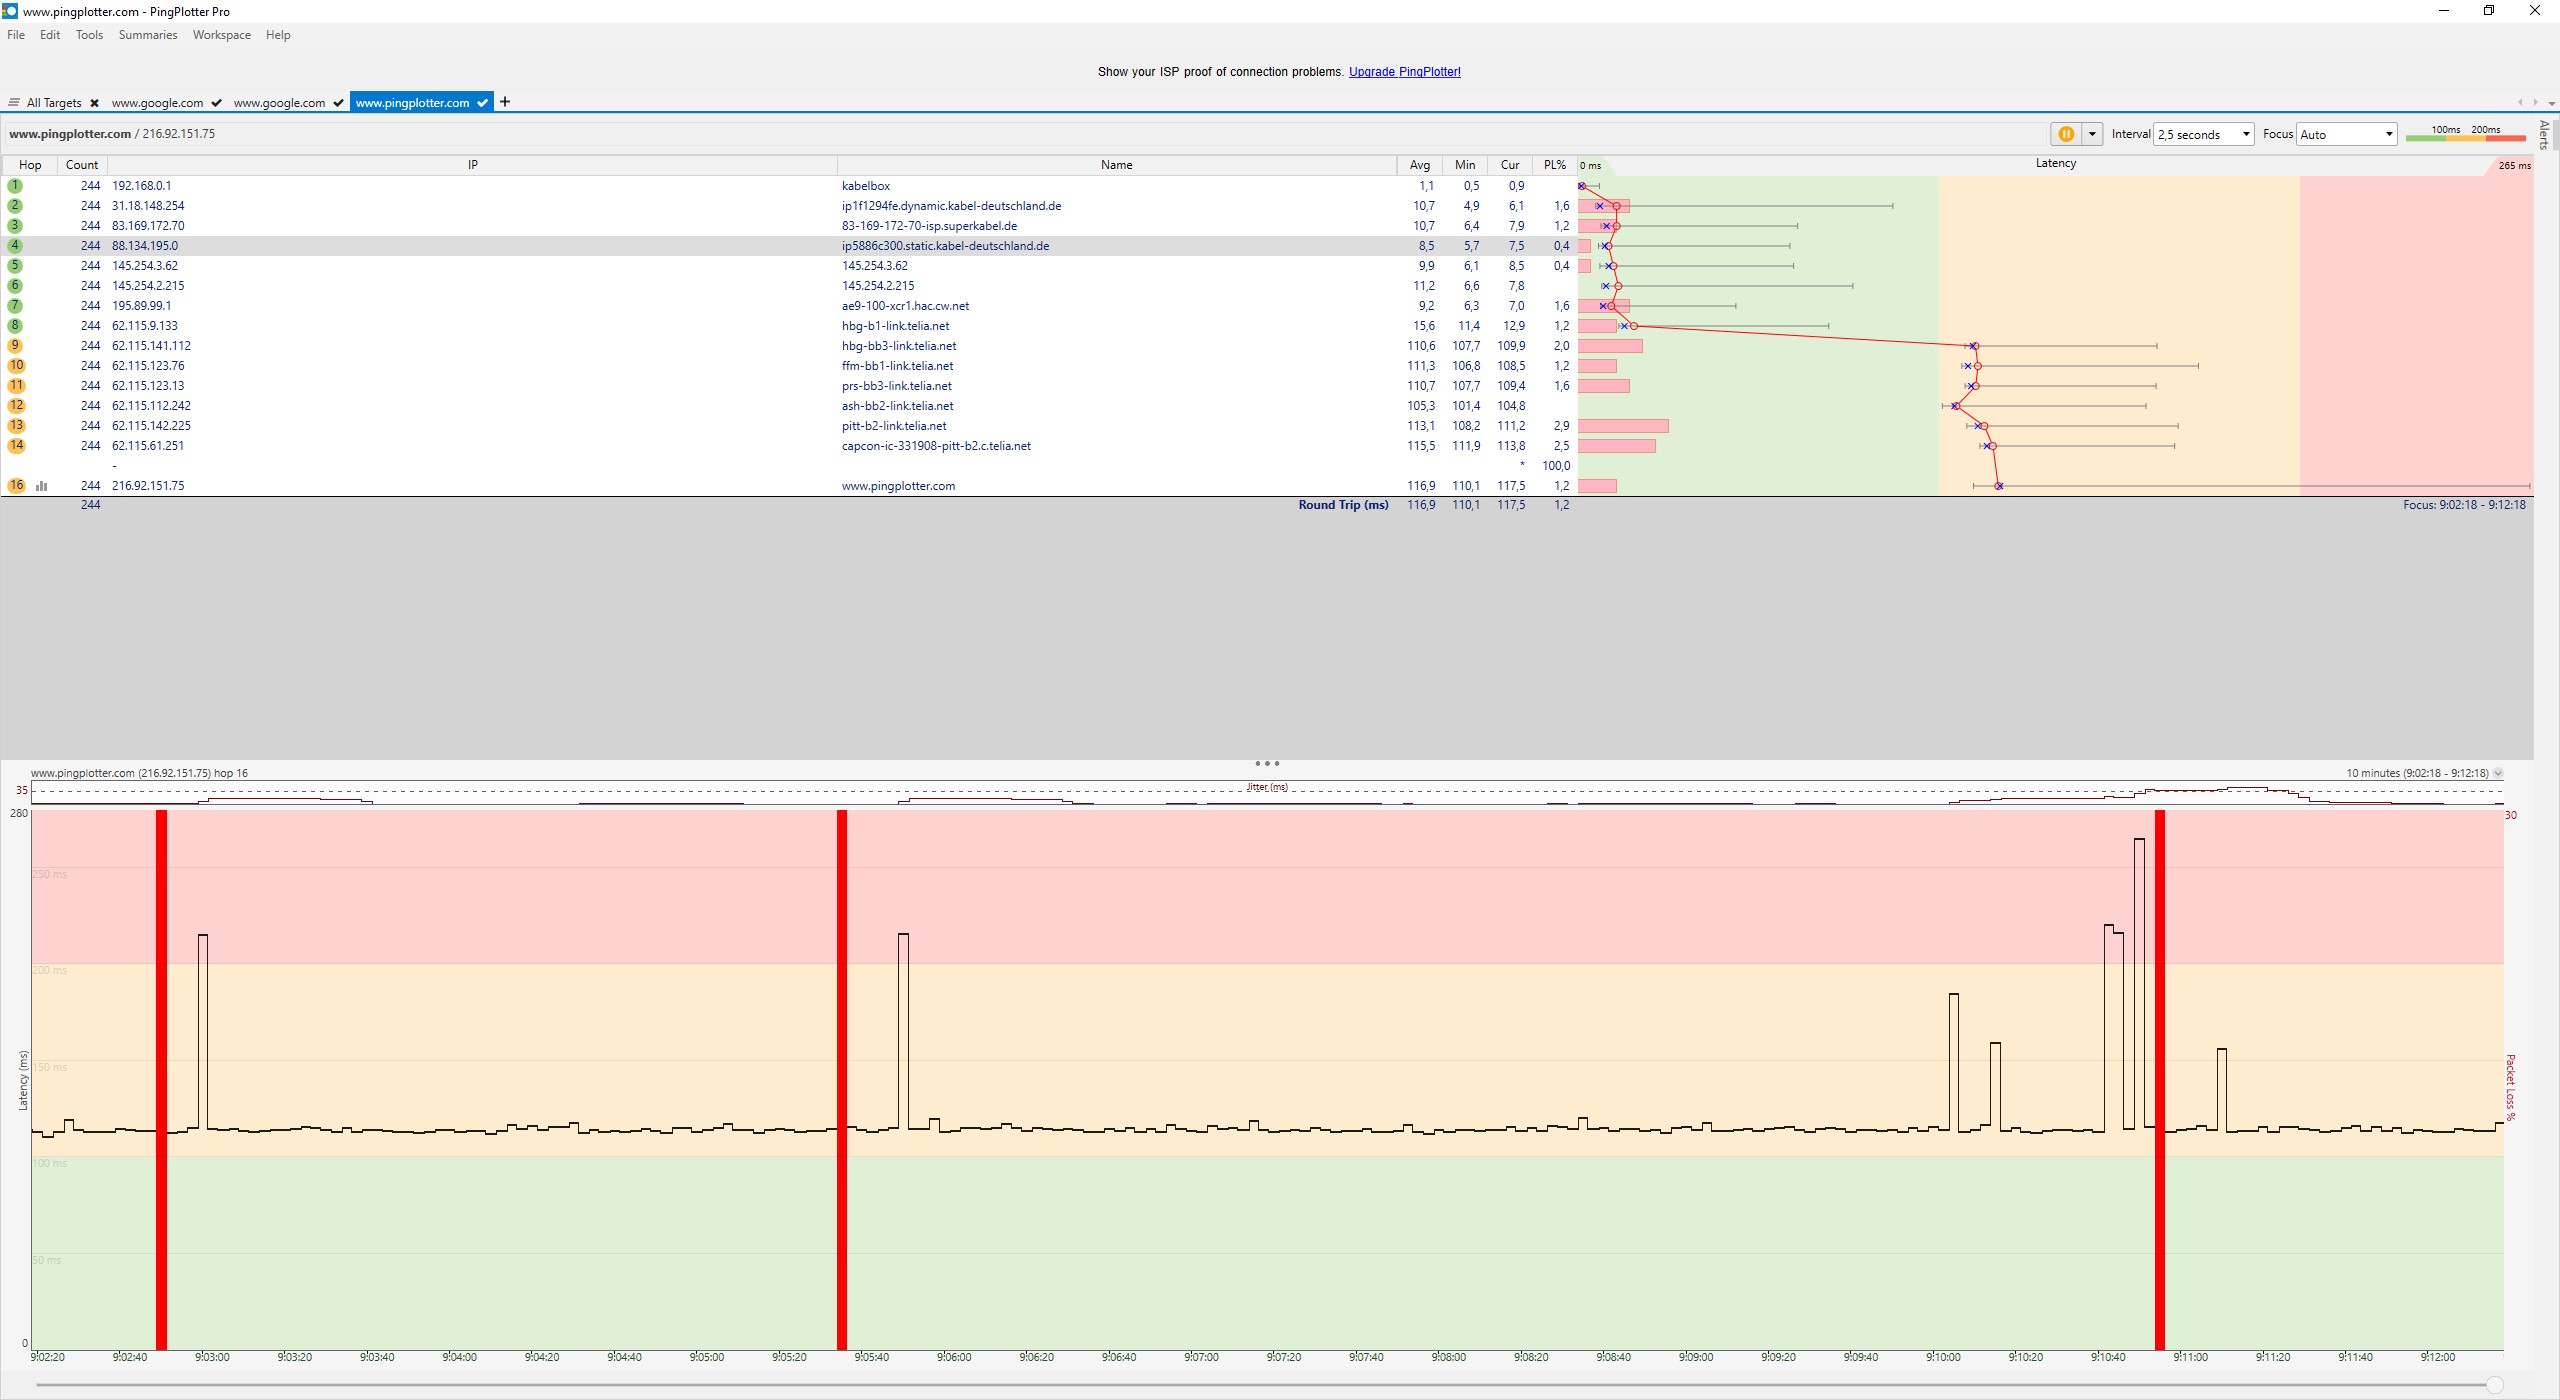
Task: Click the graph icon on hop 16
Action: click(42, 486)
